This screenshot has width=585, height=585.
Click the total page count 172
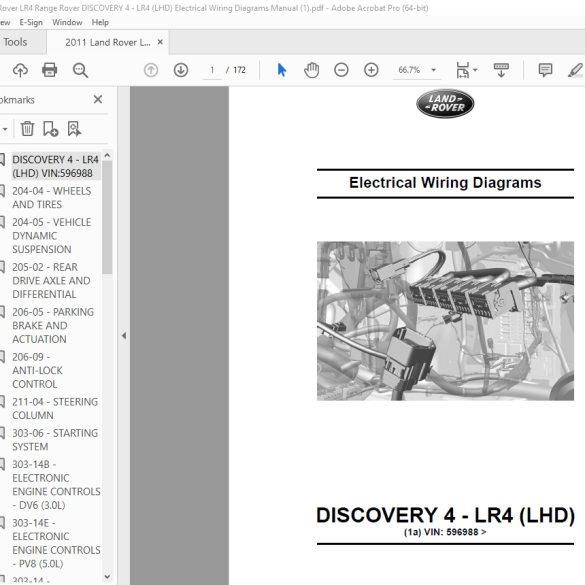click(x=240, y=70)
